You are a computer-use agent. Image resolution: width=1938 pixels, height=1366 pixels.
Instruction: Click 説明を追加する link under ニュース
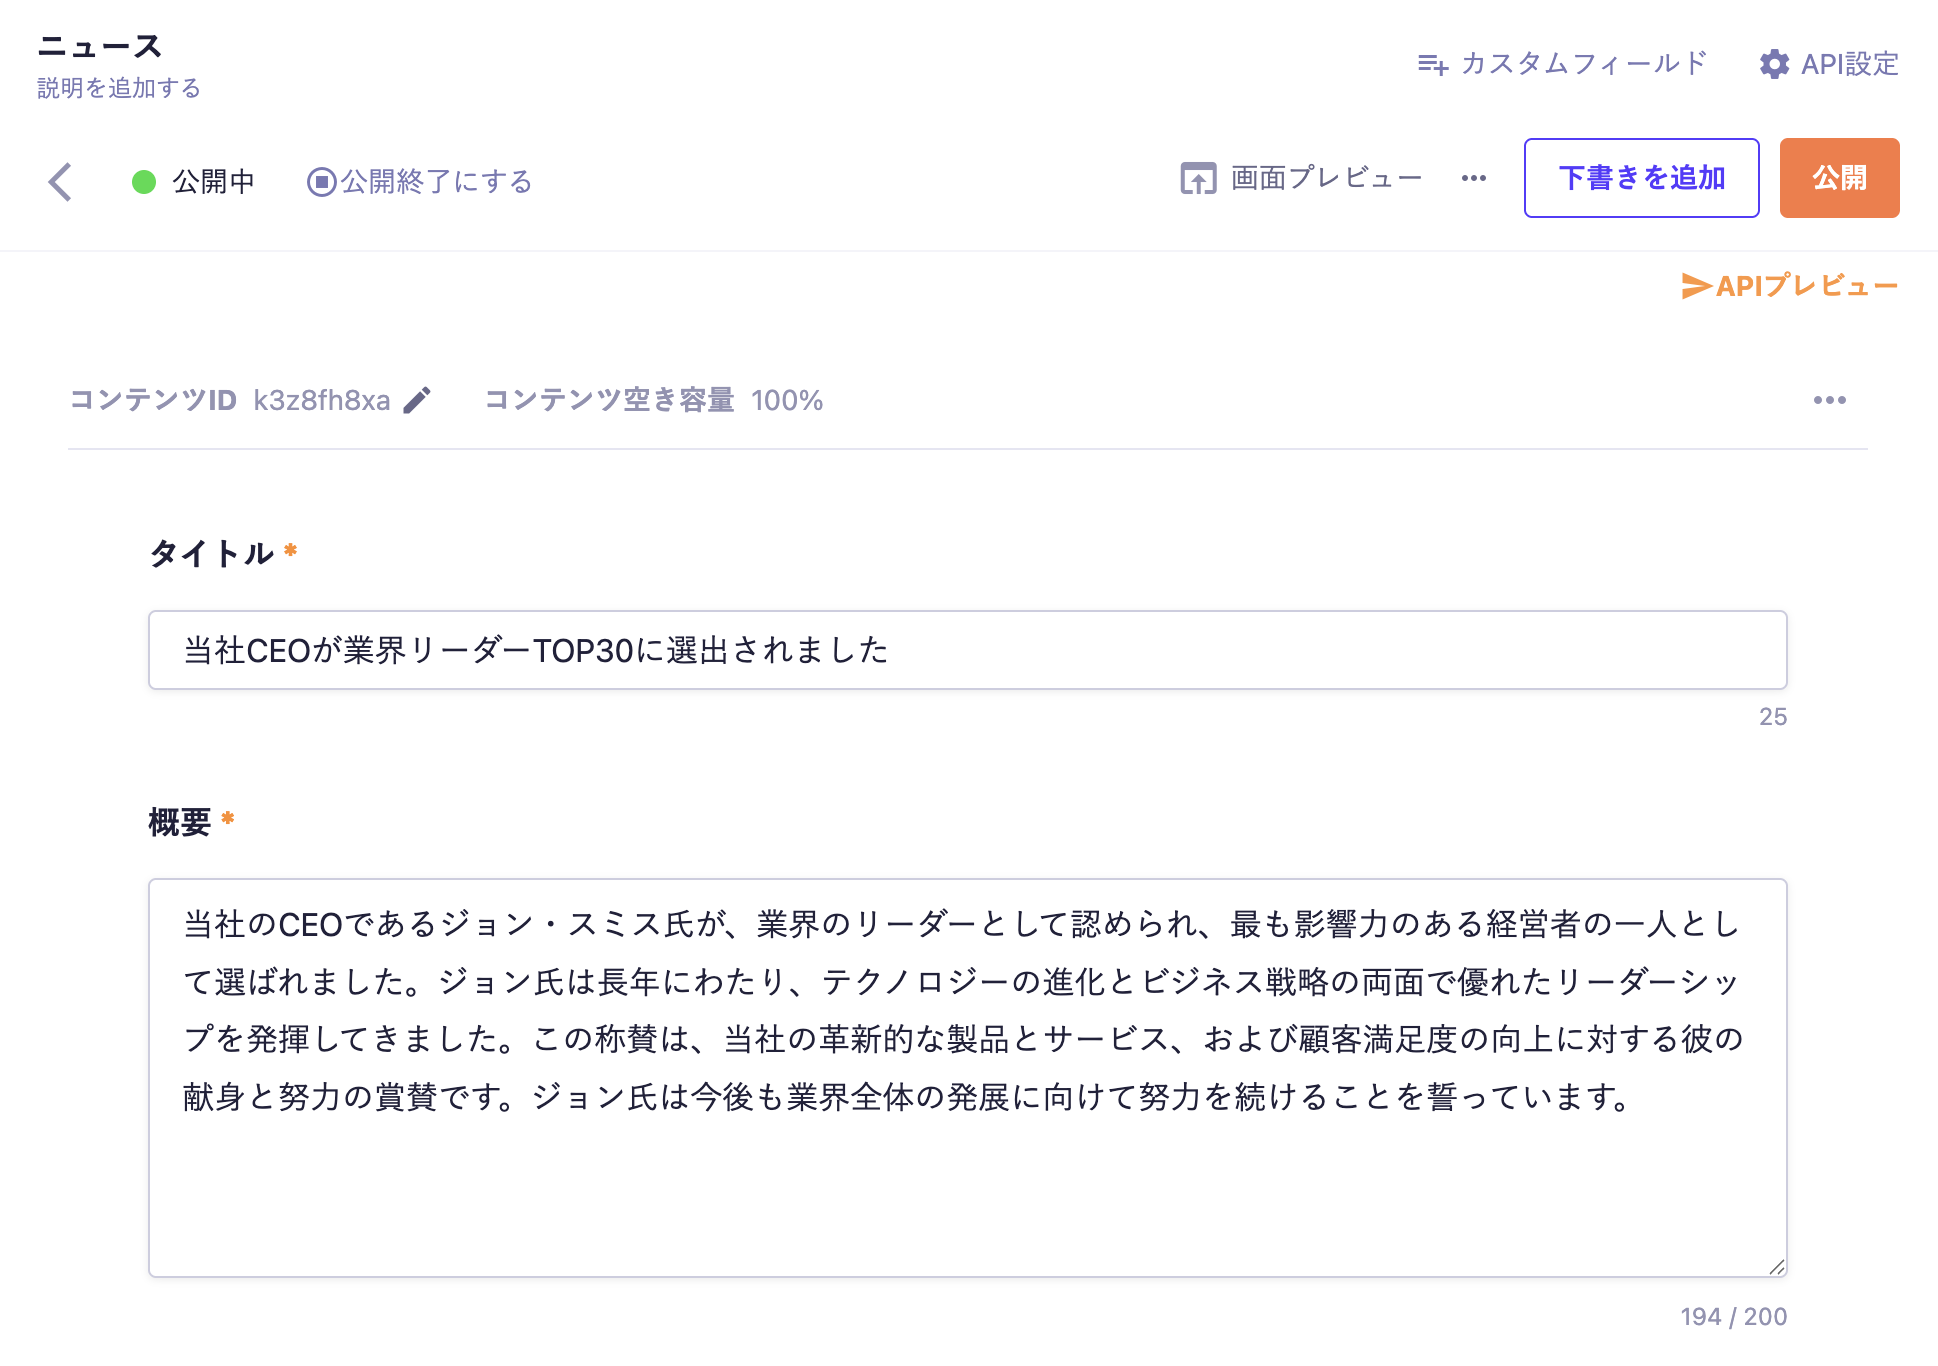119,88
